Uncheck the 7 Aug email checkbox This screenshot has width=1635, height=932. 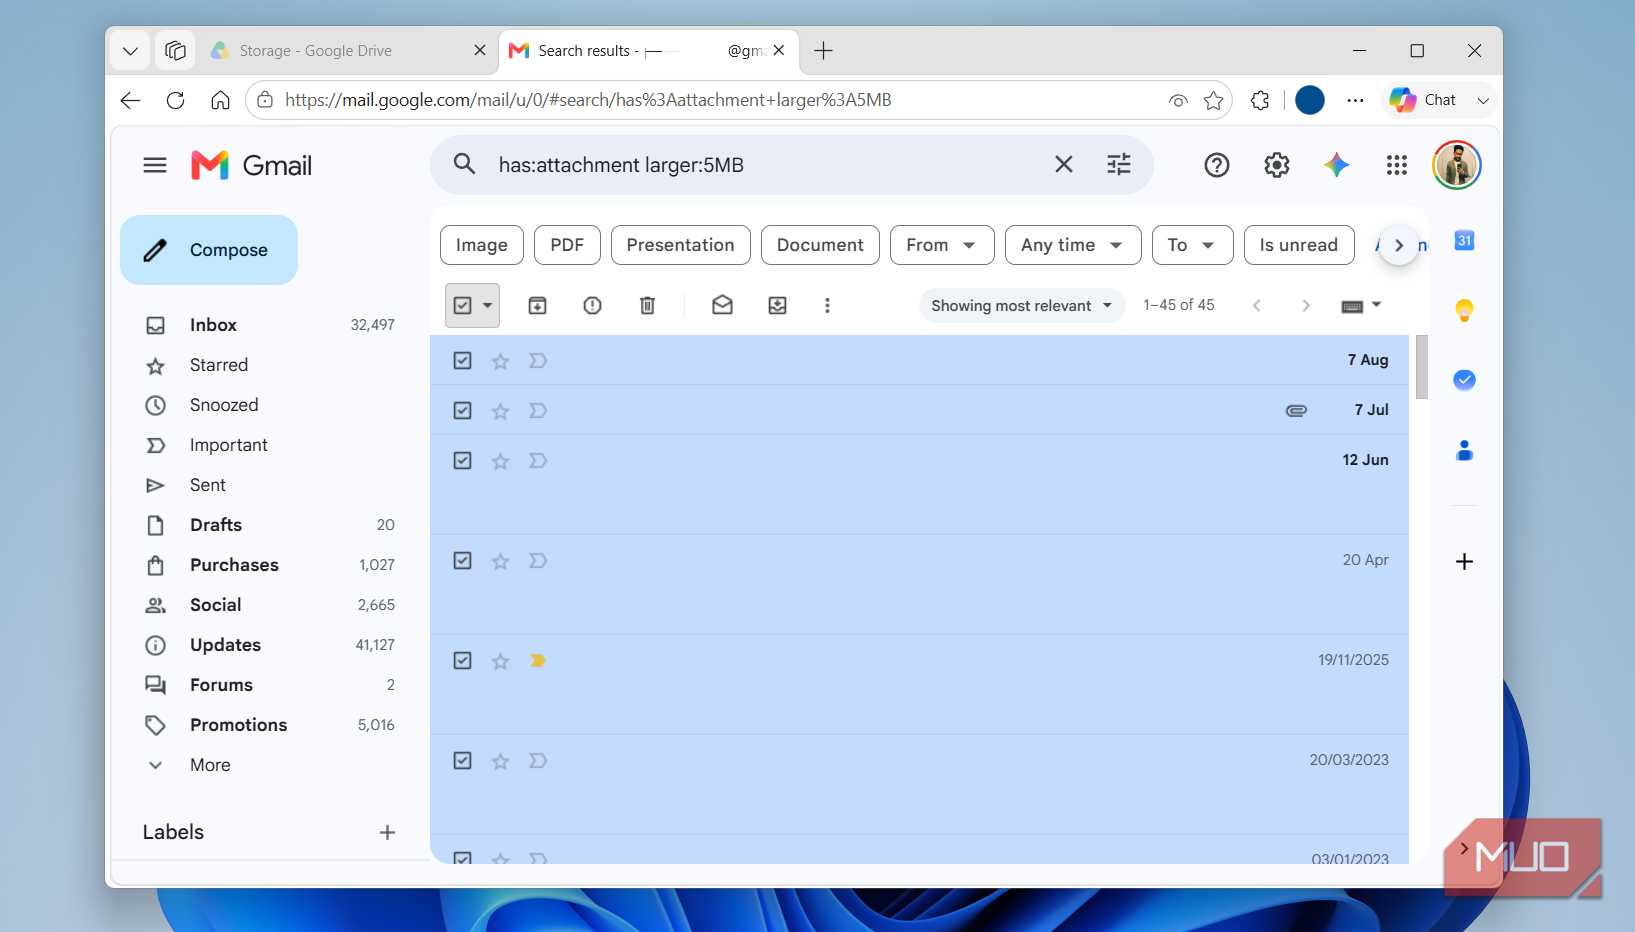[x=463, y=361]
